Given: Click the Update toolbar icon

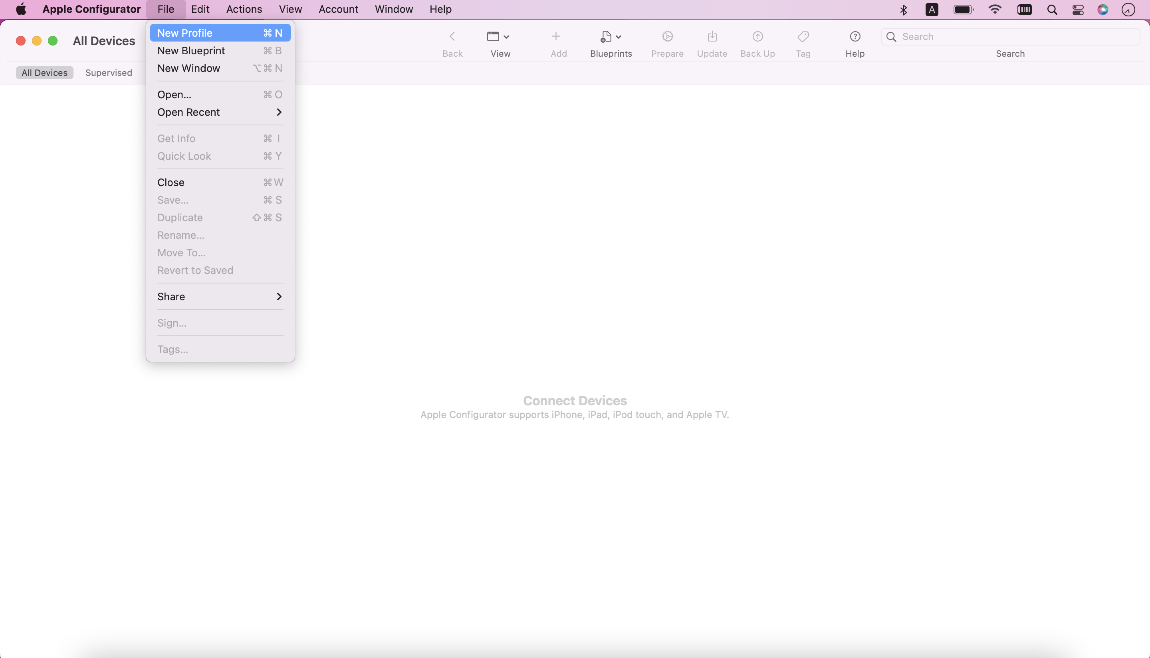Looking at the screenshot, I should tap(712, 37).
